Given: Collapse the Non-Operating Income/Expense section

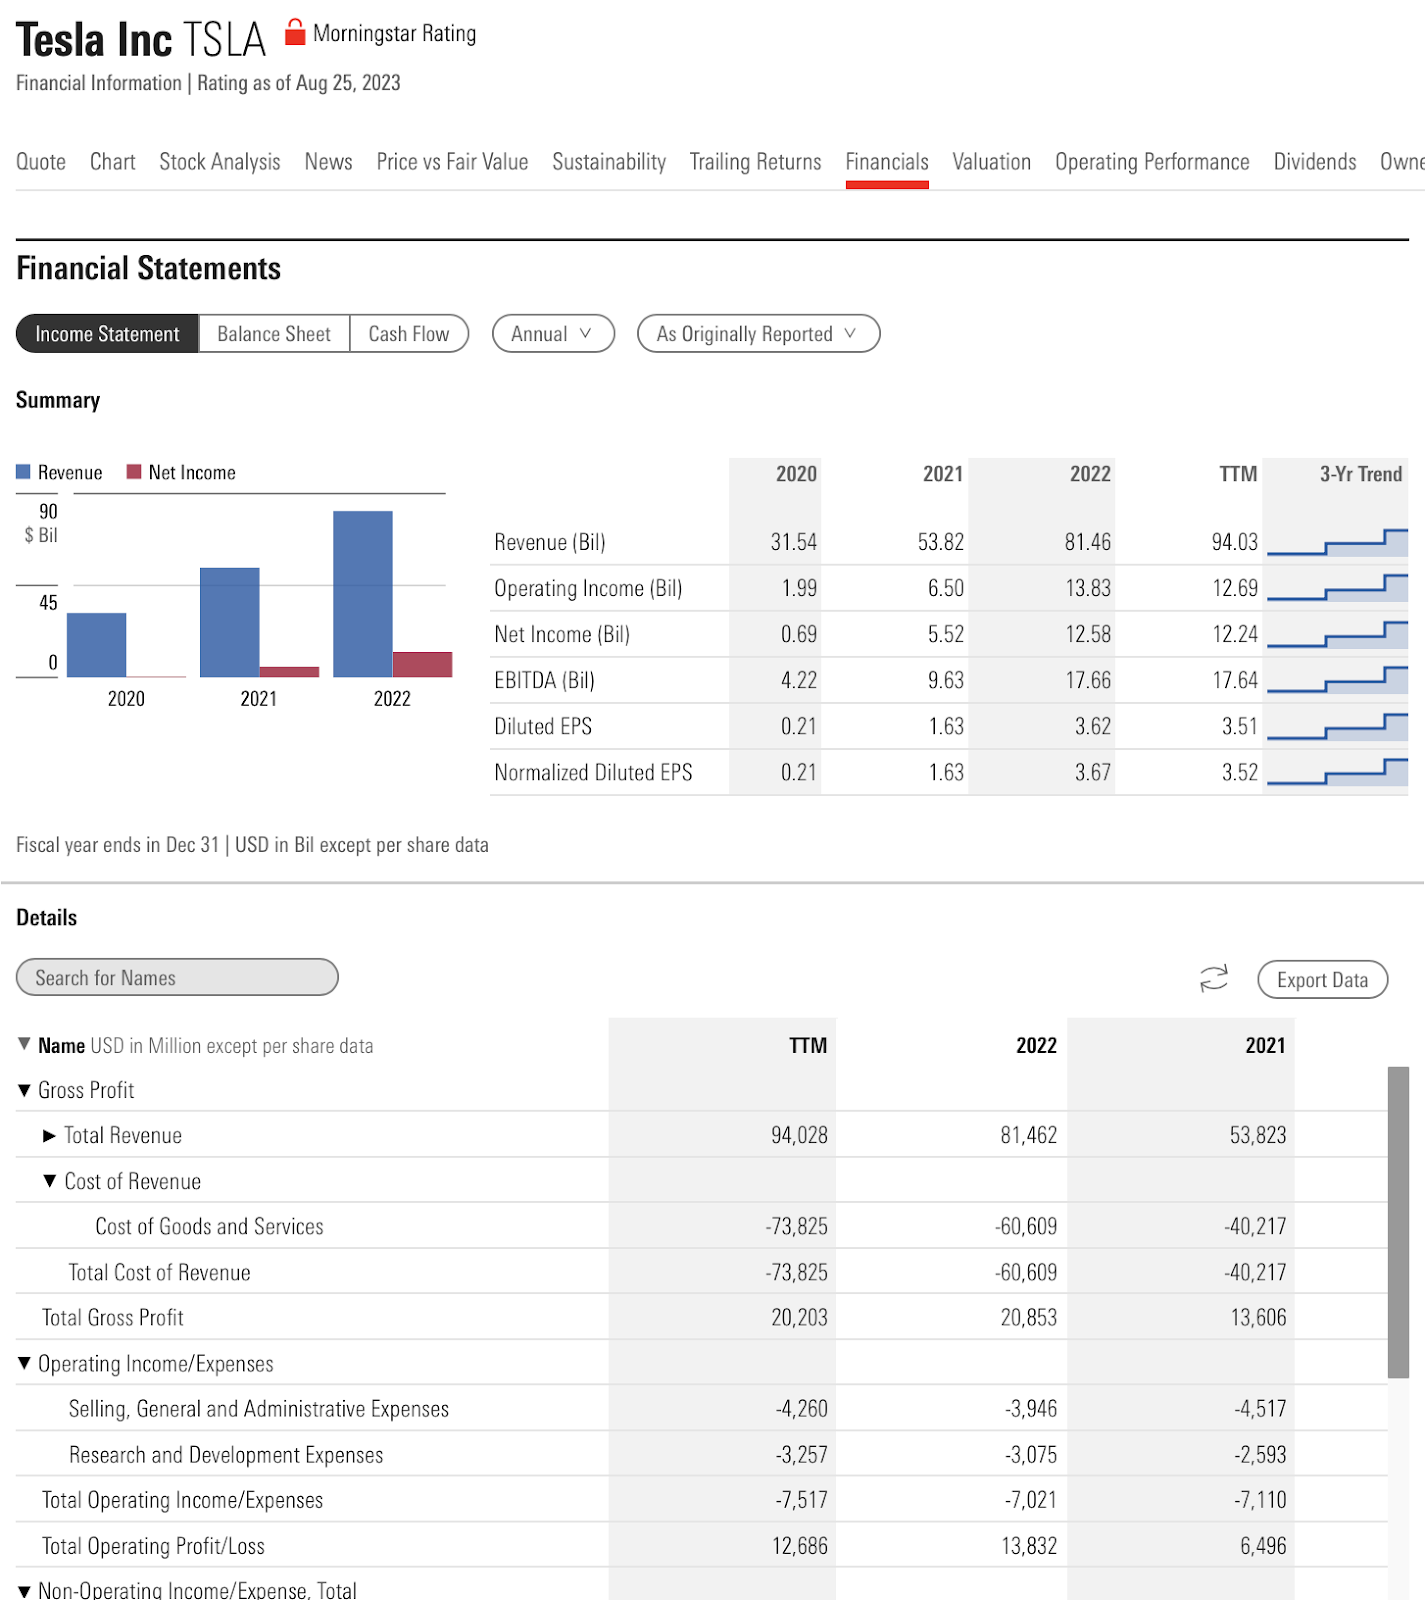Looking at the screenshot, I should pyautogui.click(x=24, y=1591).
